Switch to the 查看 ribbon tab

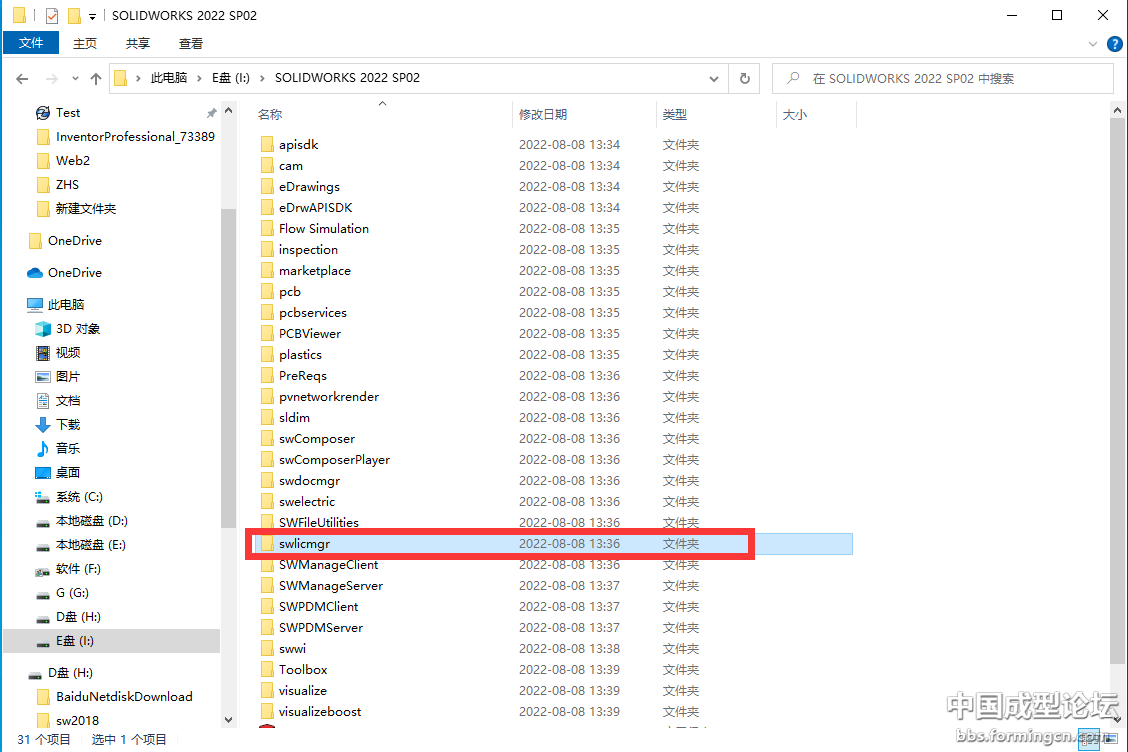click(190, 43)
